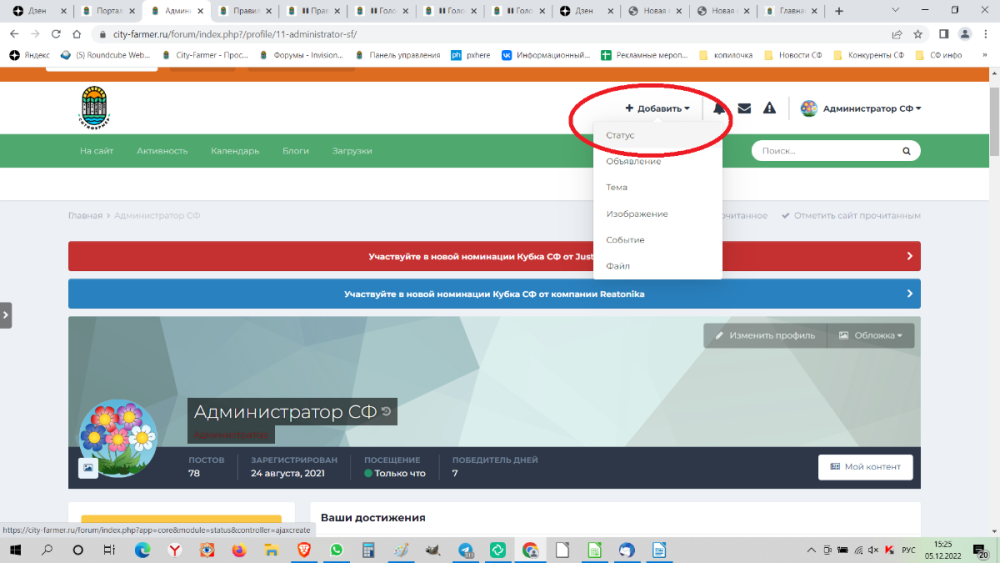The width and height of the screenshot is (1000, 563).
Task: Select Статус from the add menu
Action: pyautogui.click(x=620, y=135)
